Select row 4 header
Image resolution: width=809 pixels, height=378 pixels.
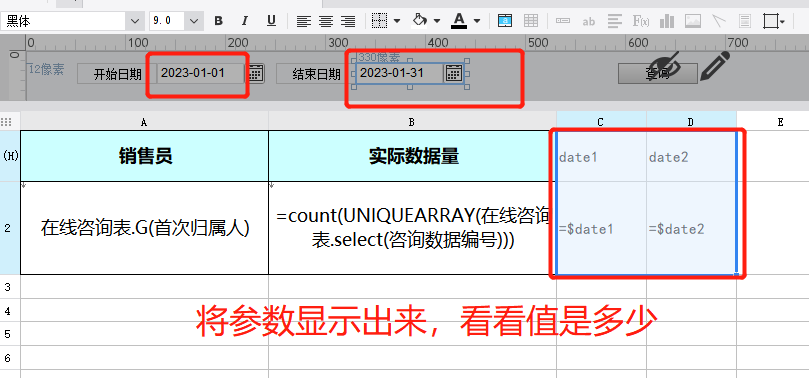(x=10, y=310)
